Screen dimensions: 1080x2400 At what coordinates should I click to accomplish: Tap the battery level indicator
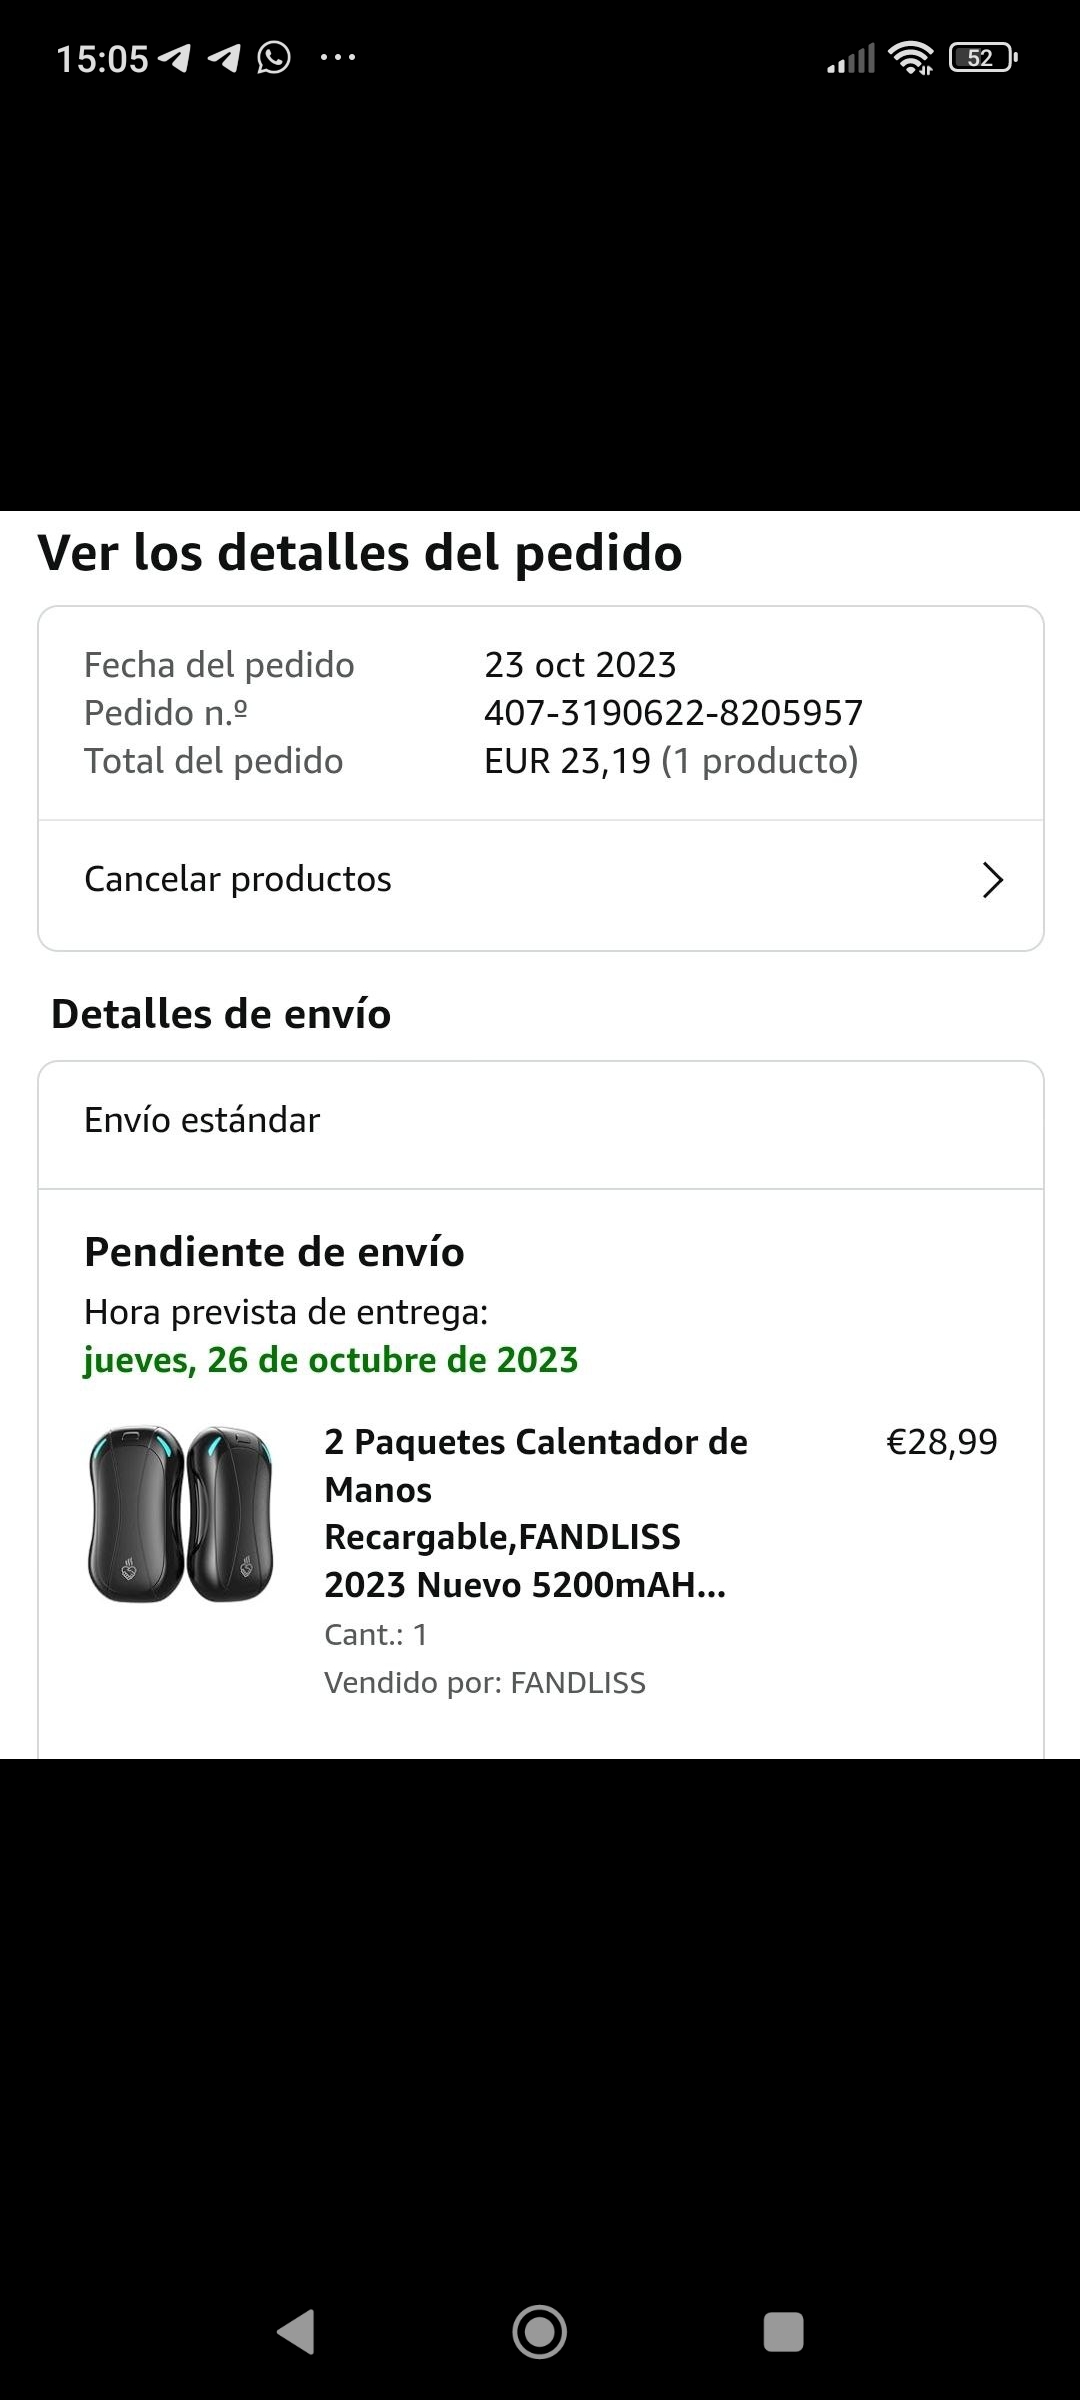[x=983, y=58]
